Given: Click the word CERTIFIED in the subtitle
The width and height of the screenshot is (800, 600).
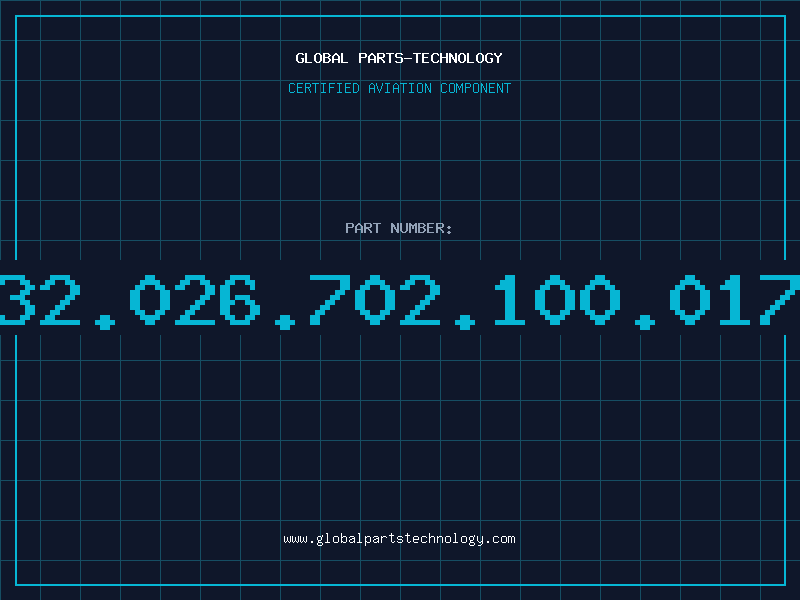Looking at the screenshot, I should tap(324, 88).
